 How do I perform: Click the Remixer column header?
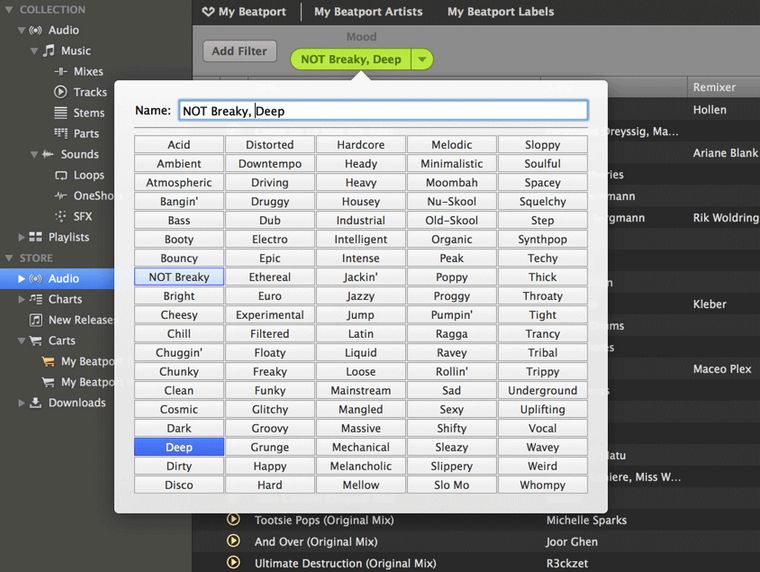pos(723,87)
